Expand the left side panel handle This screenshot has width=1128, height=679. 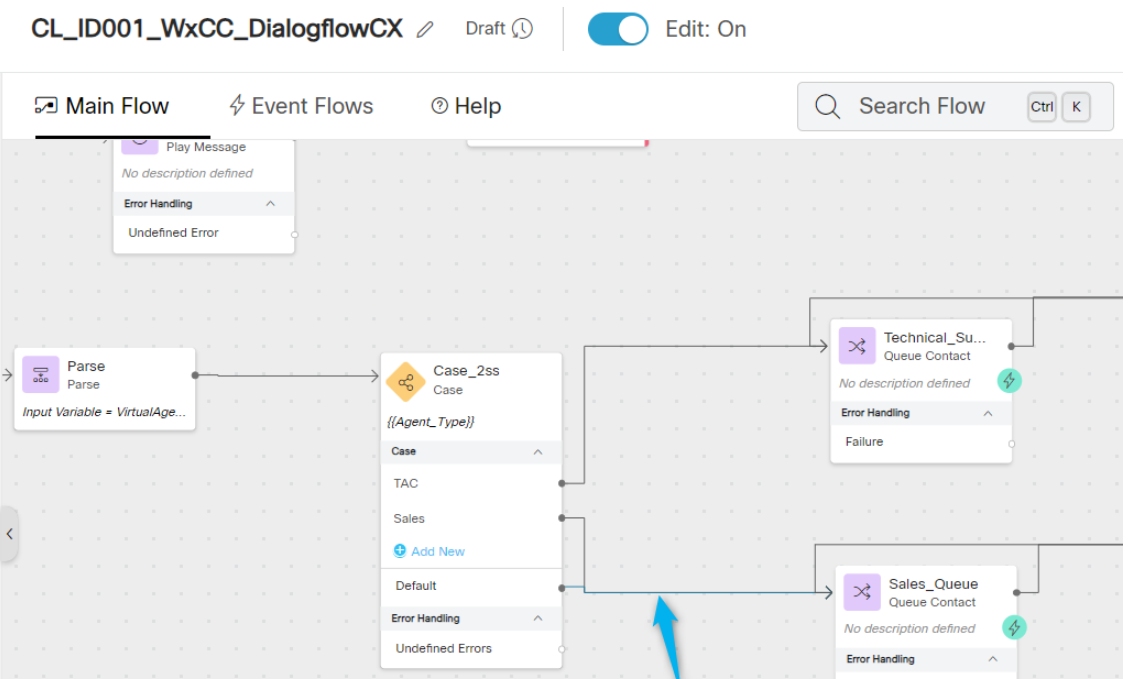(9, 534)
